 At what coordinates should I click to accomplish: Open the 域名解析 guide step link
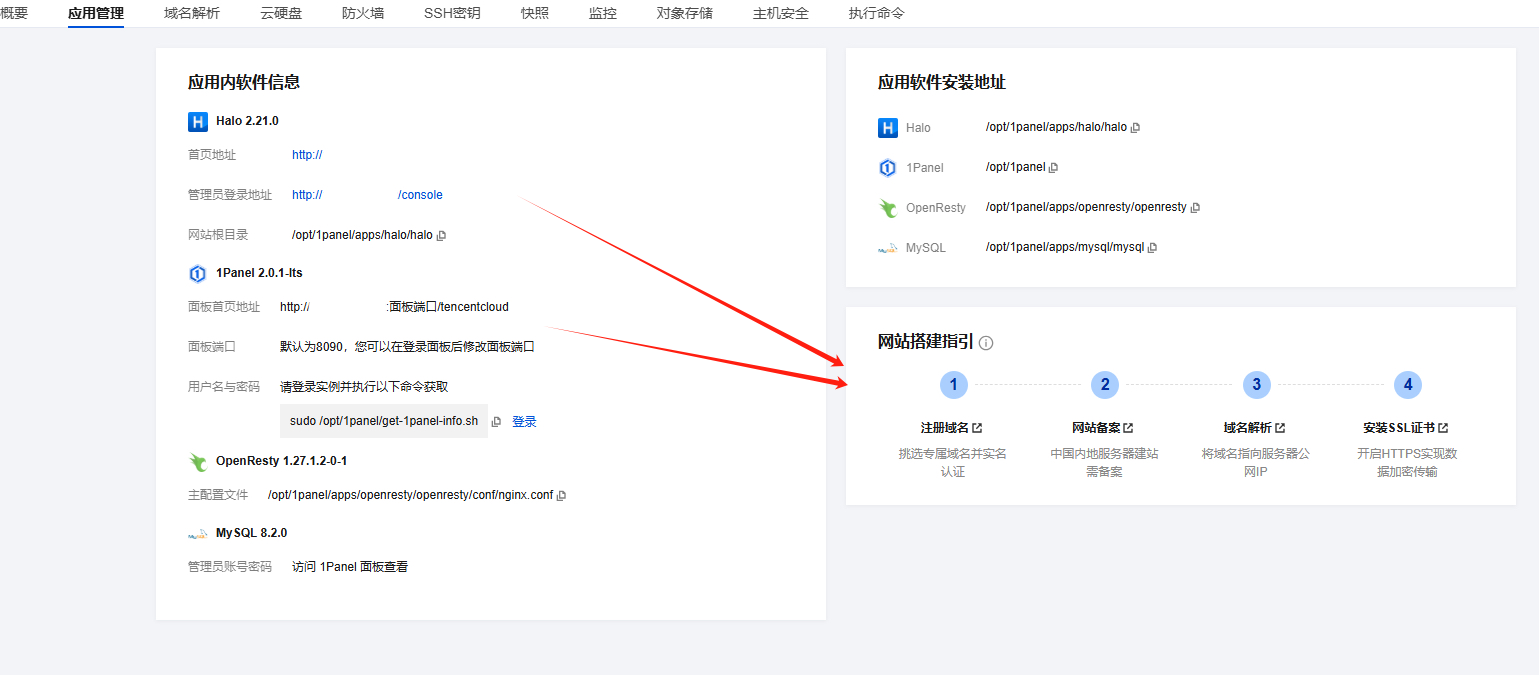pyautogui.click(x=1254, y=428)
